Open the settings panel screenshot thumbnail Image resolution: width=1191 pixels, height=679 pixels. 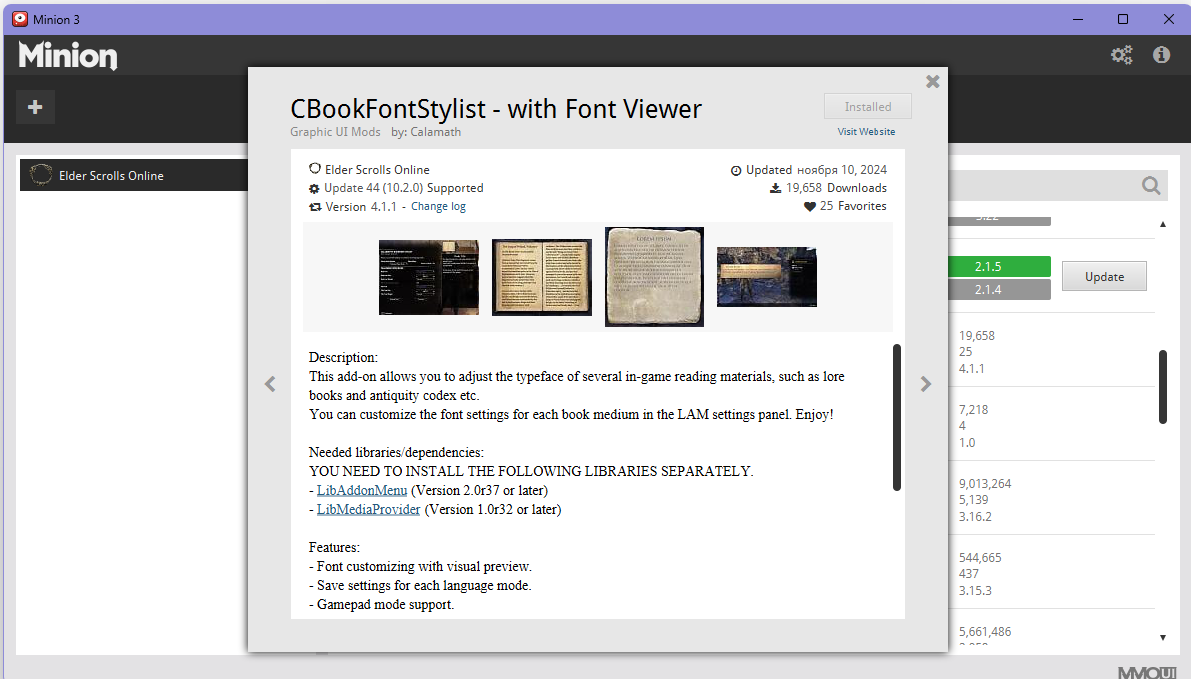pos(428,277)
